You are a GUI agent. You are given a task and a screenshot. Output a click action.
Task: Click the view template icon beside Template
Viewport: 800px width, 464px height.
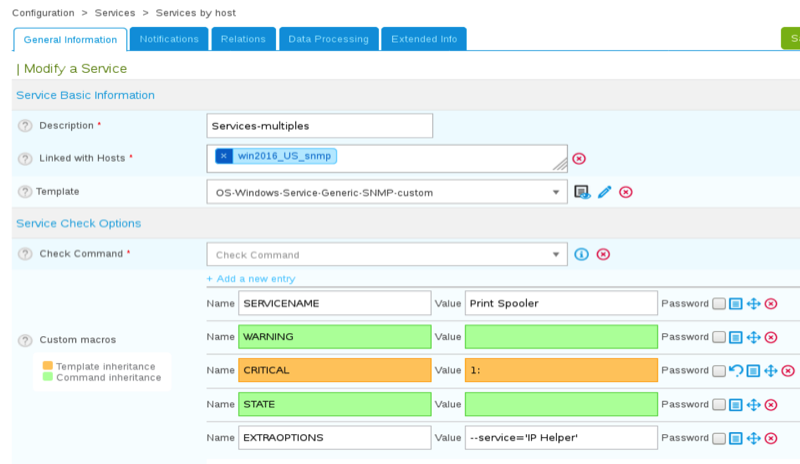[x=582, y=192]
